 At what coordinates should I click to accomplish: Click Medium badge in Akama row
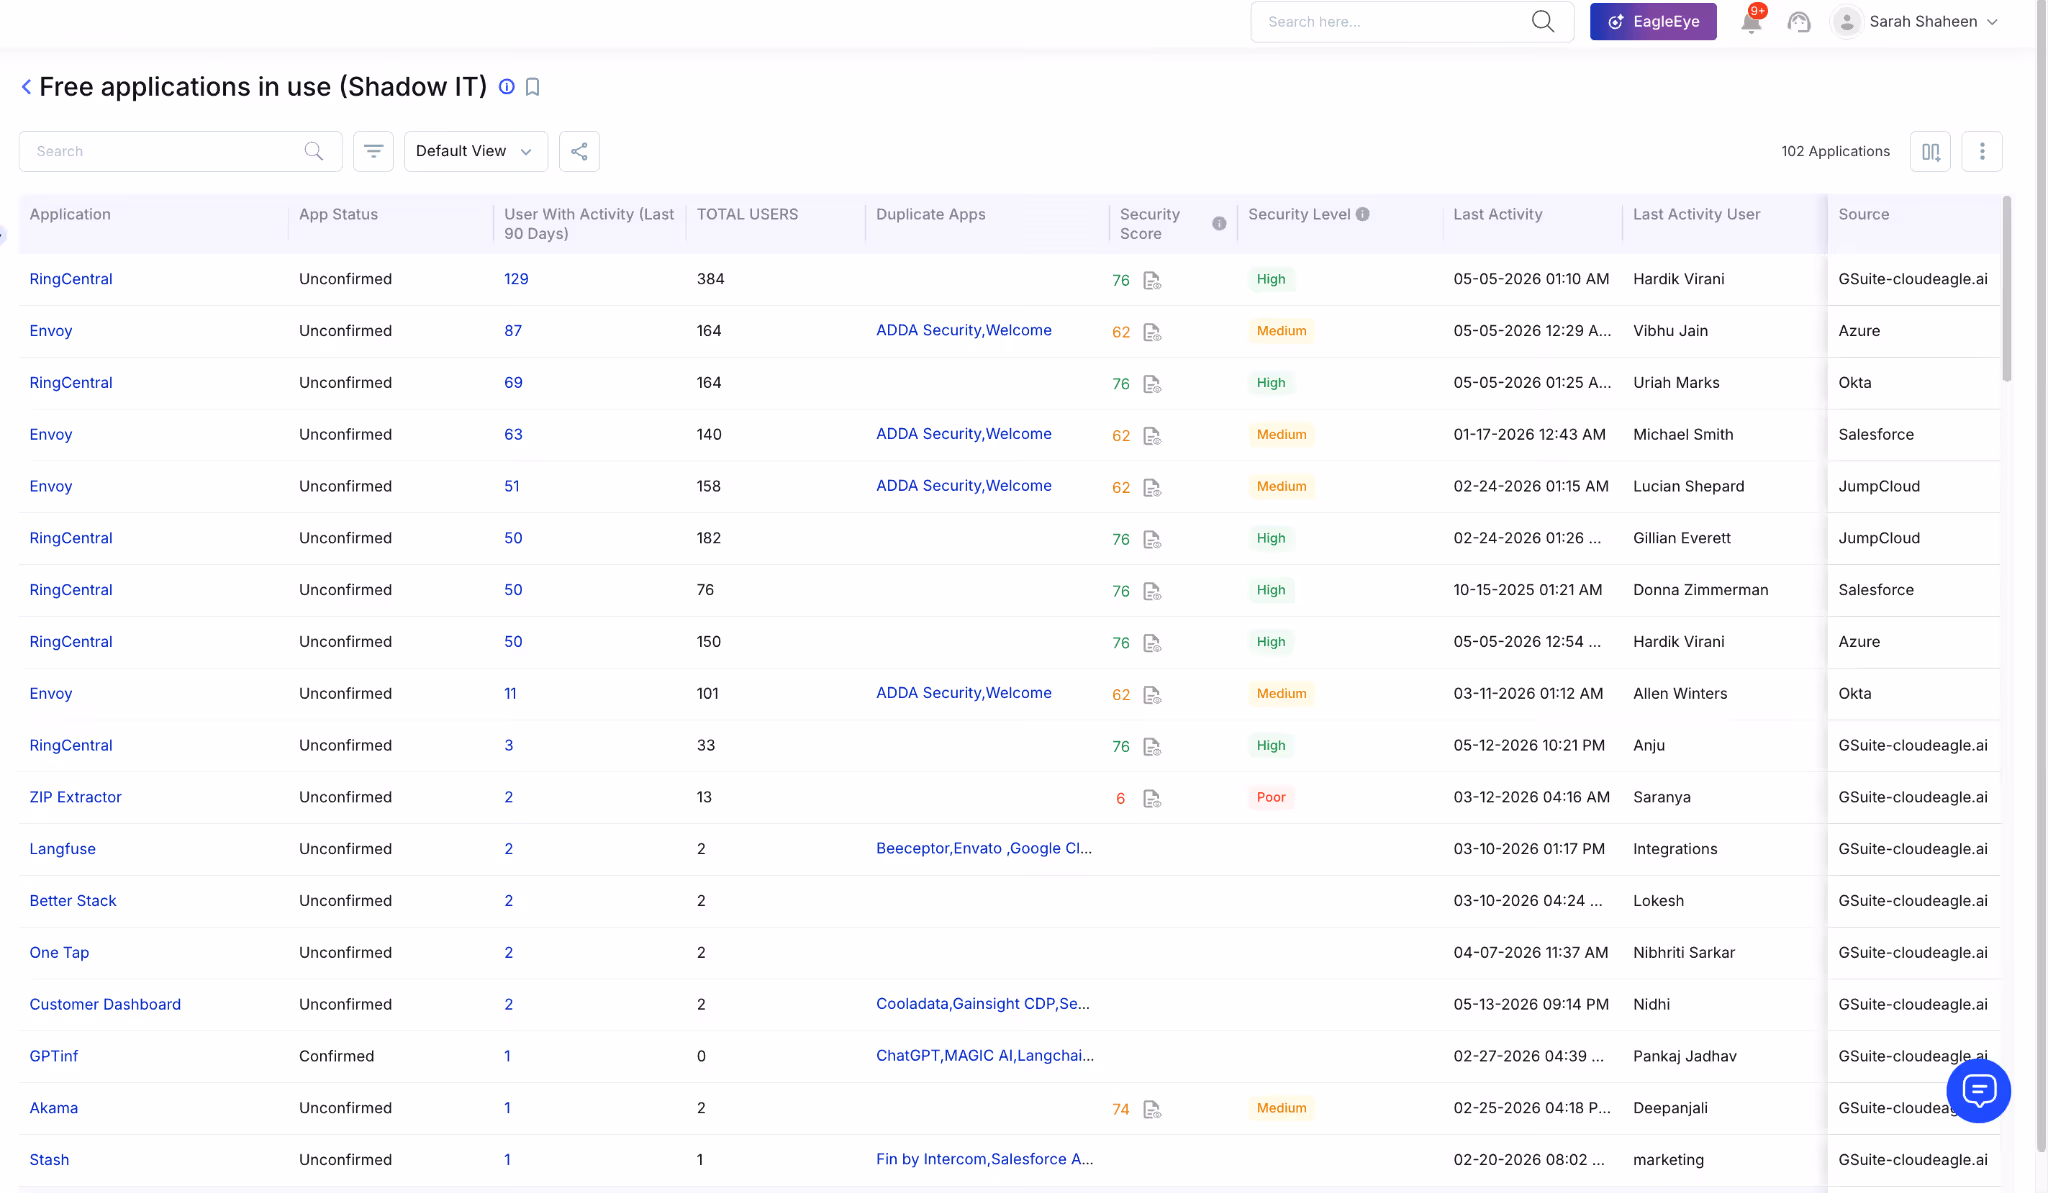tap(1281, 1108)
